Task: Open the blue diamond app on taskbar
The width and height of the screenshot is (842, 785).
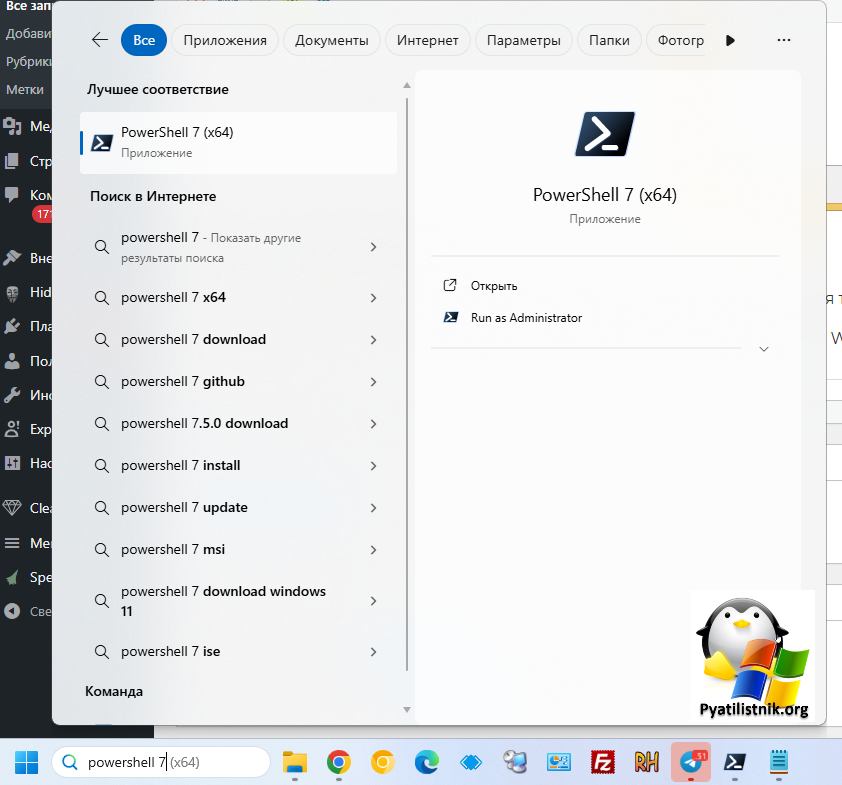Action: (x=471, y=762)
